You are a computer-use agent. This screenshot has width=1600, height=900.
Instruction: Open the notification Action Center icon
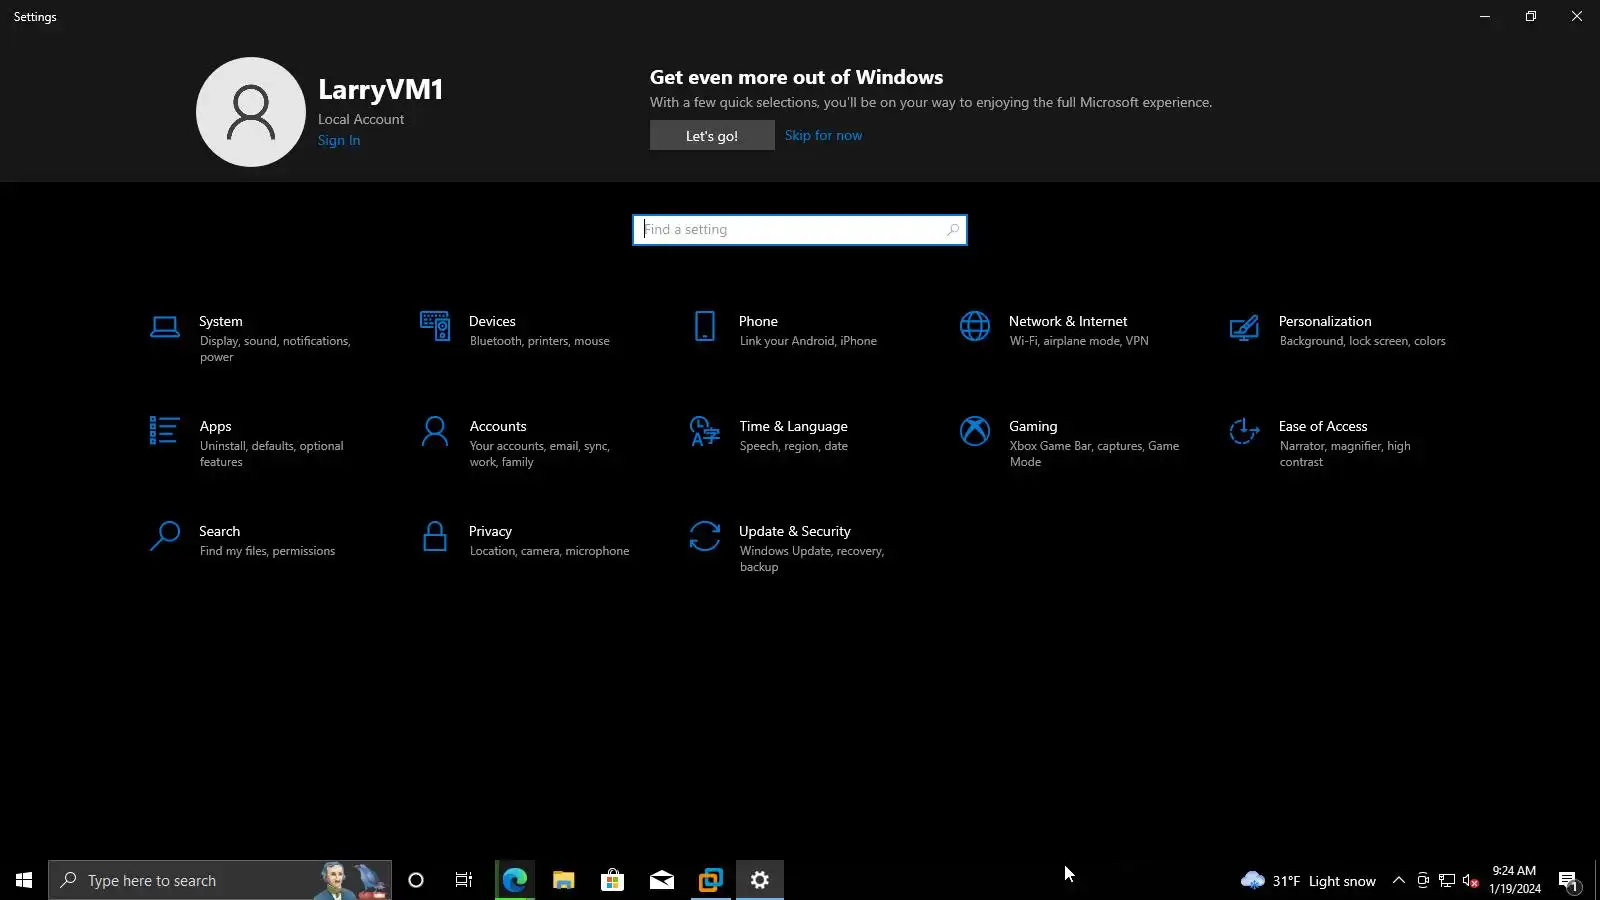click(x=1568, y=880)
